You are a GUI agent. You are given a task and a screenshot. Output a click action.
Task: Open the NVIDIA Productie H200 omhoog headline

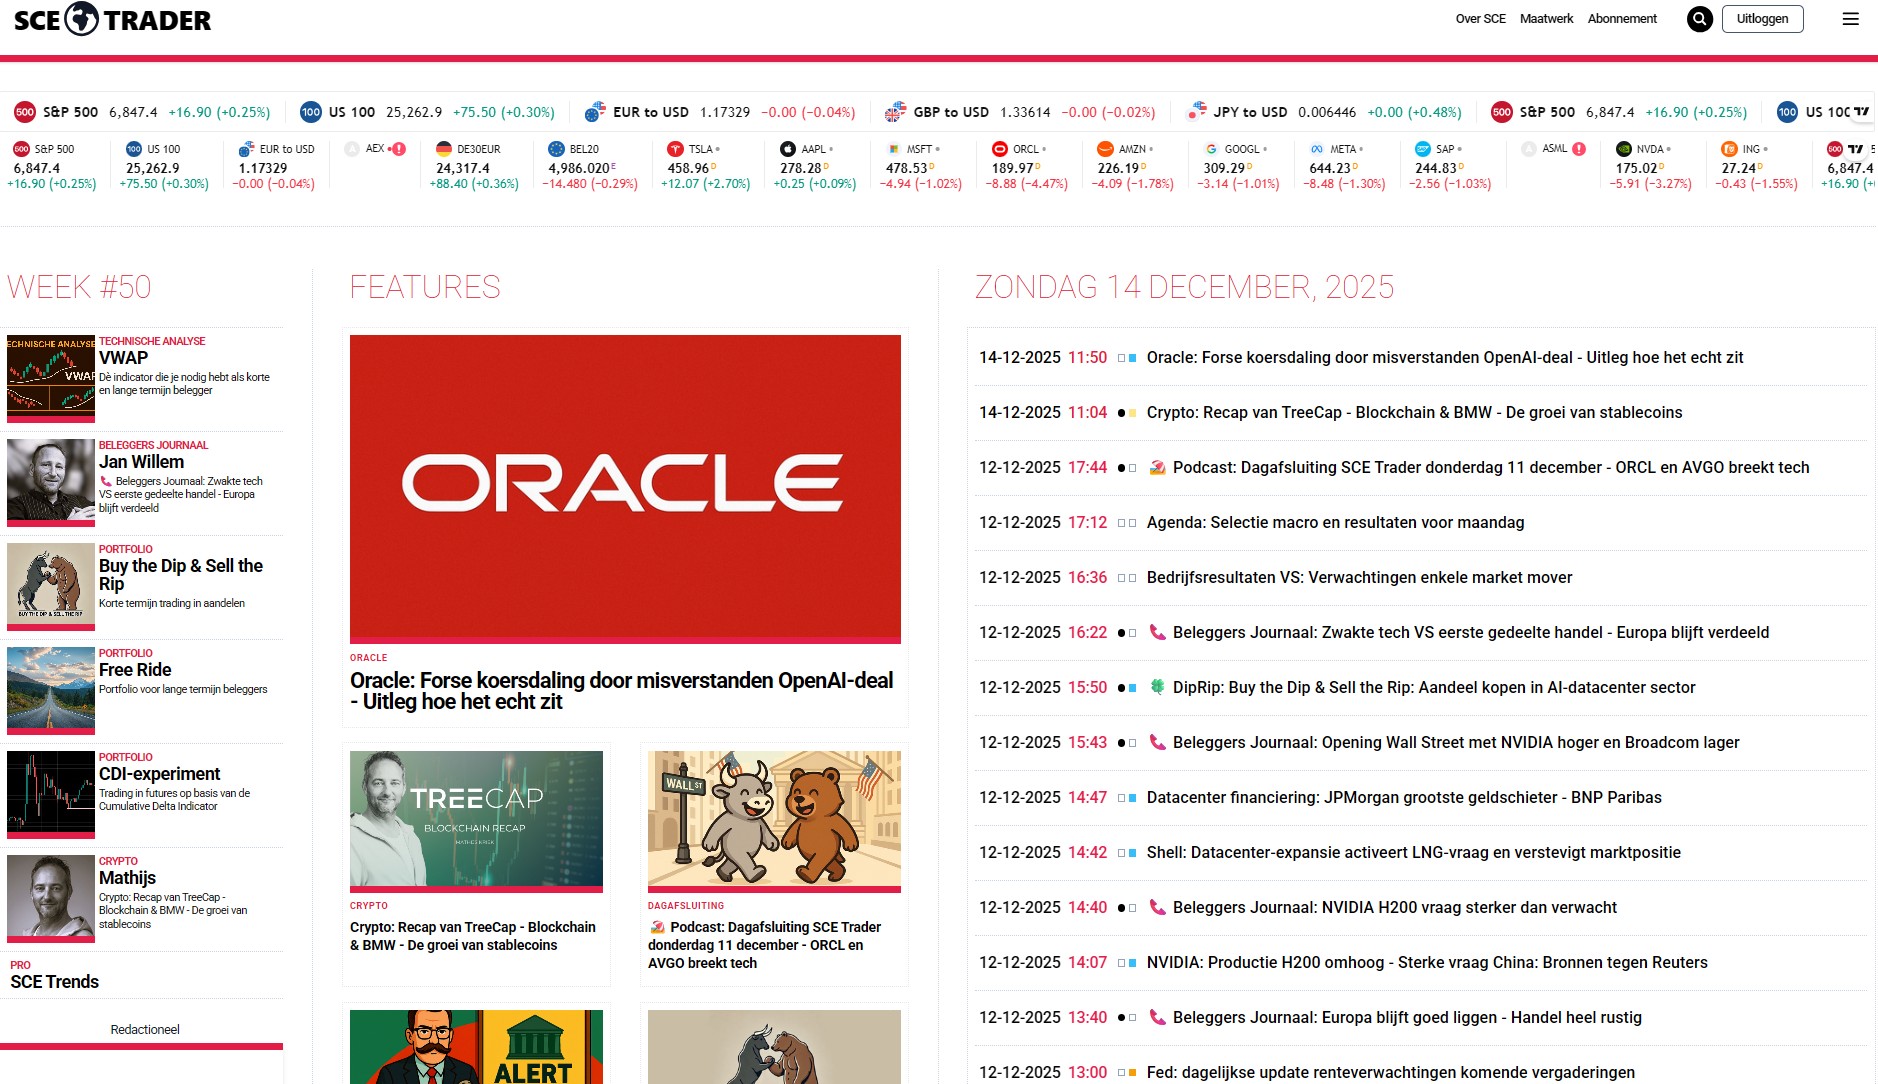tap(1427, 962)
